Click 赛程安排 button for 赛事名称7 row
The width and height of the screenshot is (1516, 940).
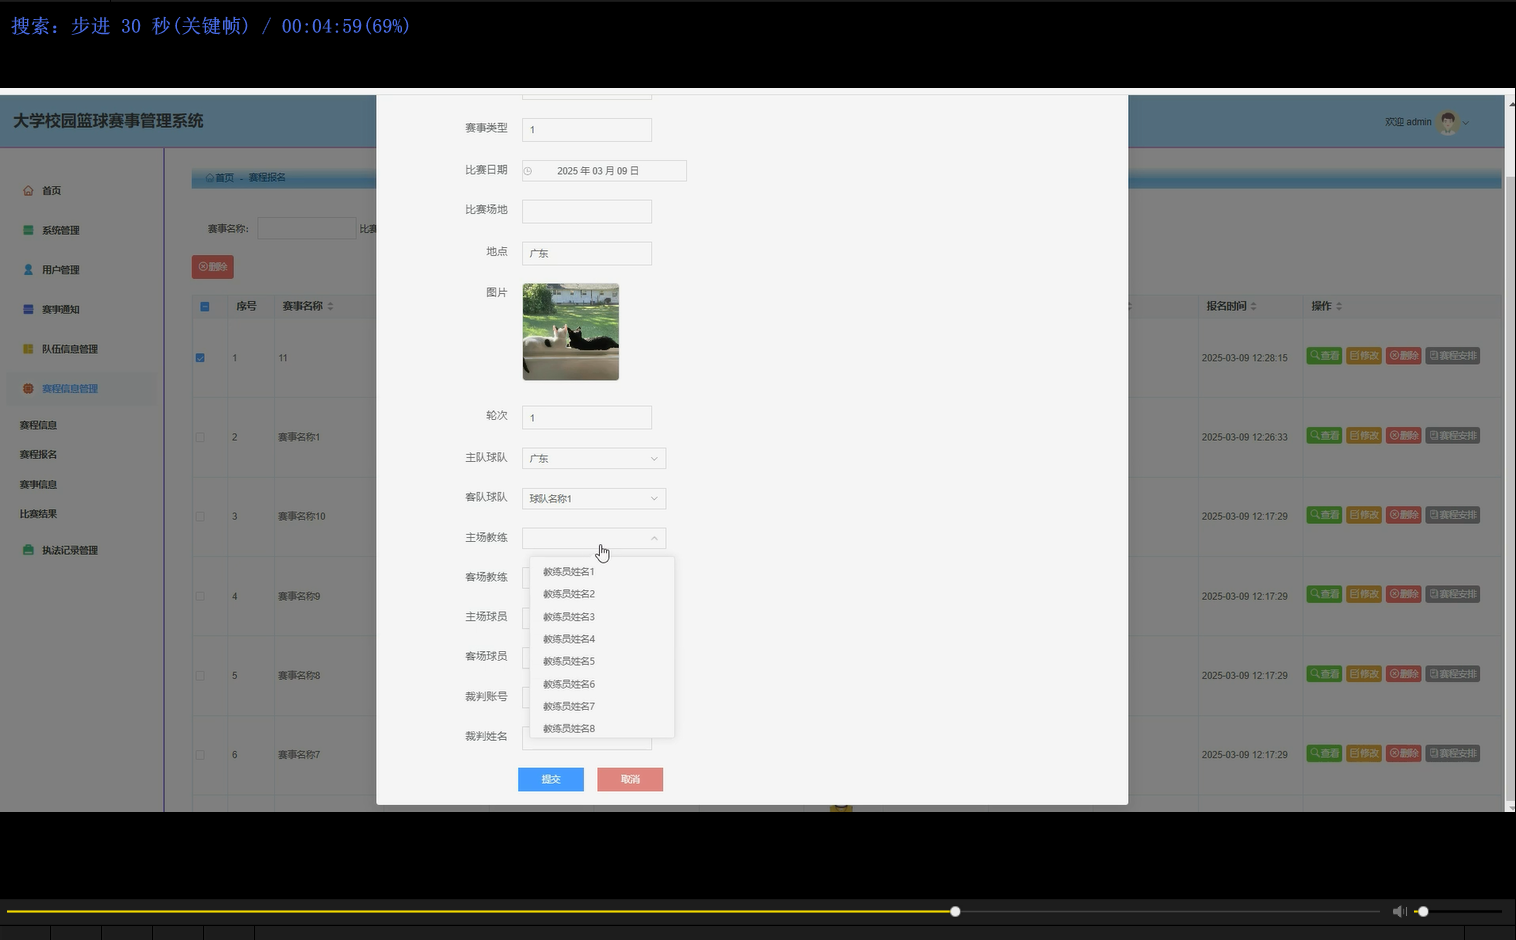[1452, 753]
